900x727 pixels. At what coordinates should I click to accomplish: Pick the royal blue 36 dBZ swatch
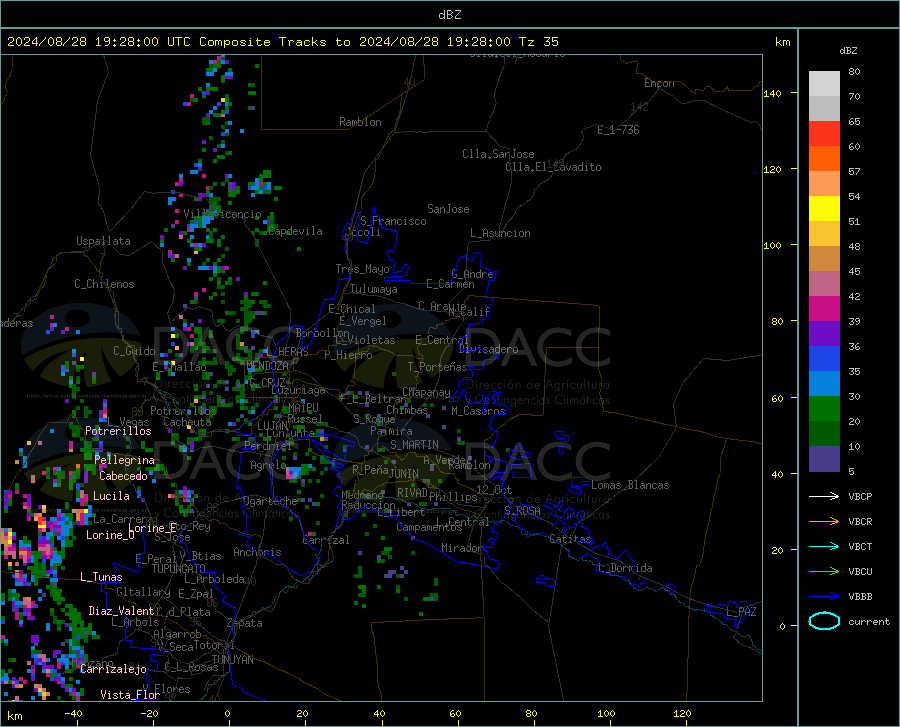(824, 359)
